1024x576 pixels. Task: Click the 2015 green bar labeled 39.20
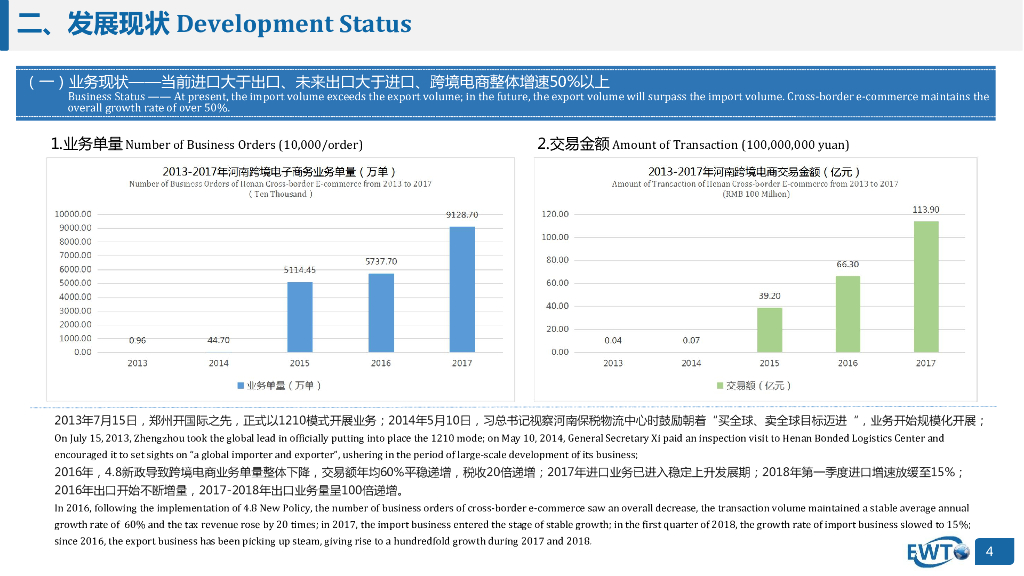click(769, 329)
